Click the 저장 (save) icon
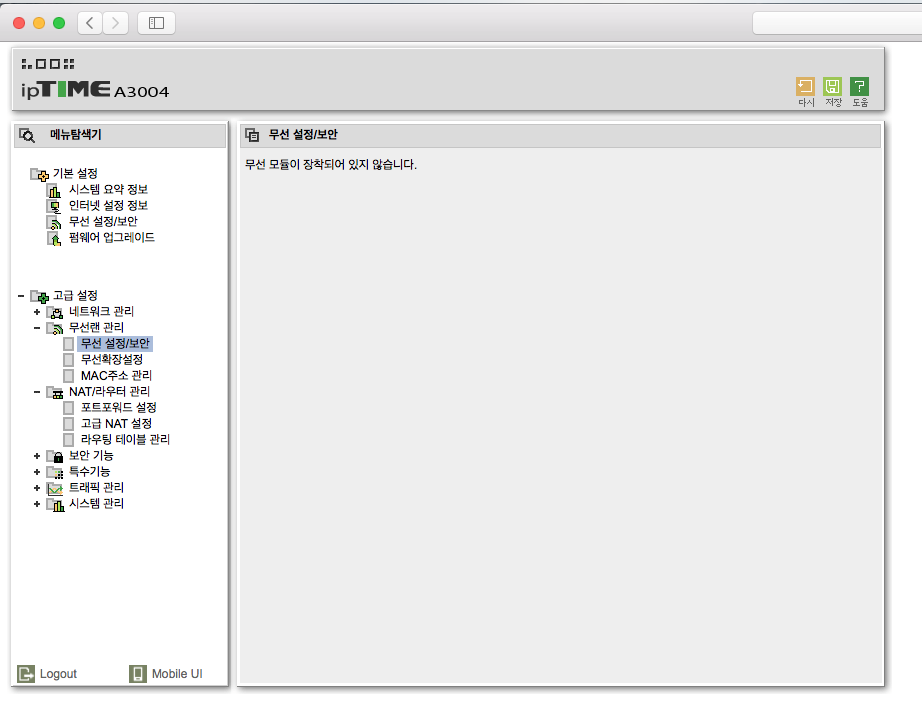This screenshot has width=922, height=725. click(833, 87)
